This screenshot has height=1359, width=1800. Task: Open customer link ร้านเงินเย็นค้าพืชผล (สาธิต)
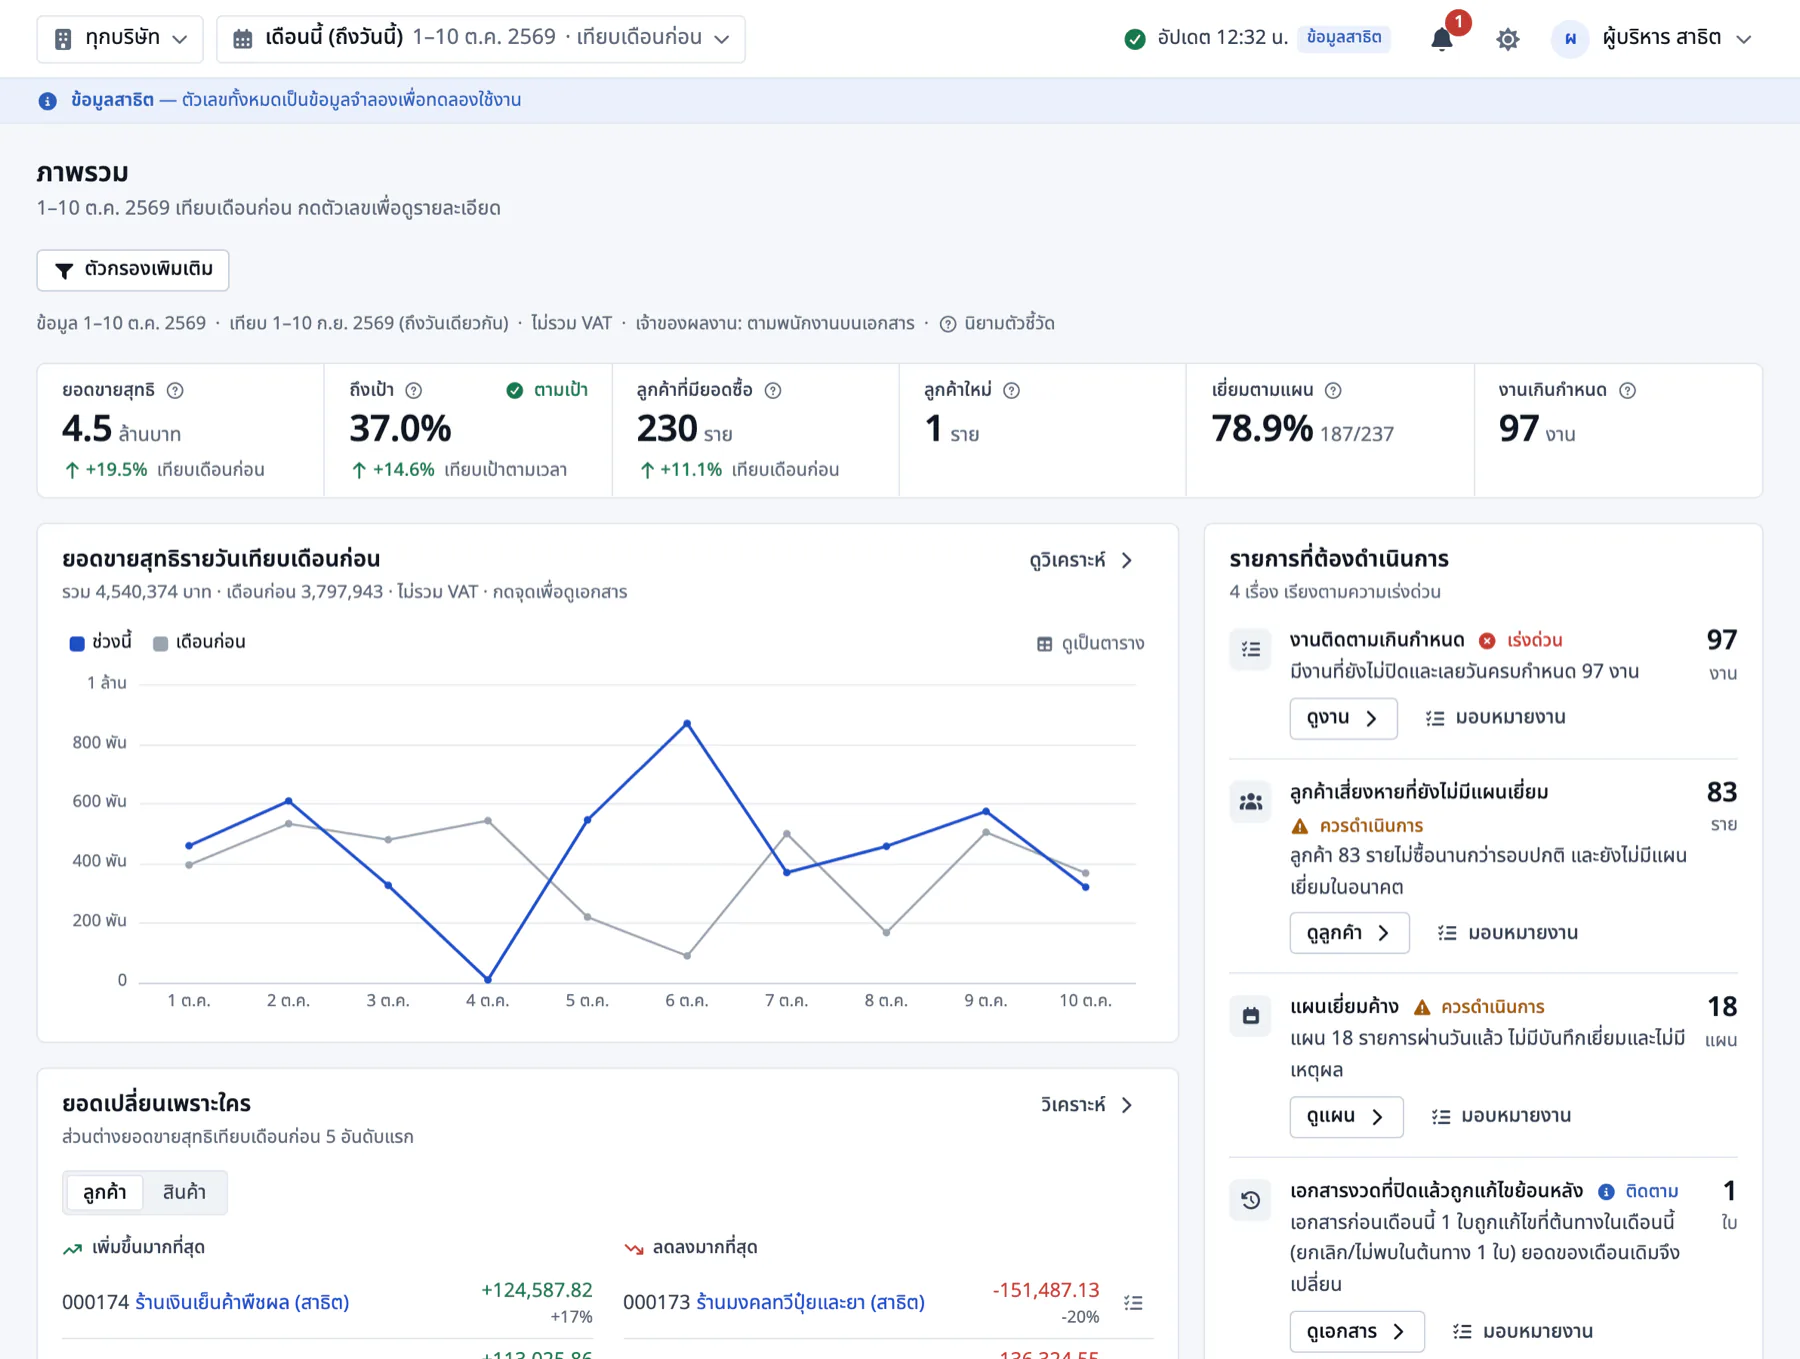[242, 1302]
